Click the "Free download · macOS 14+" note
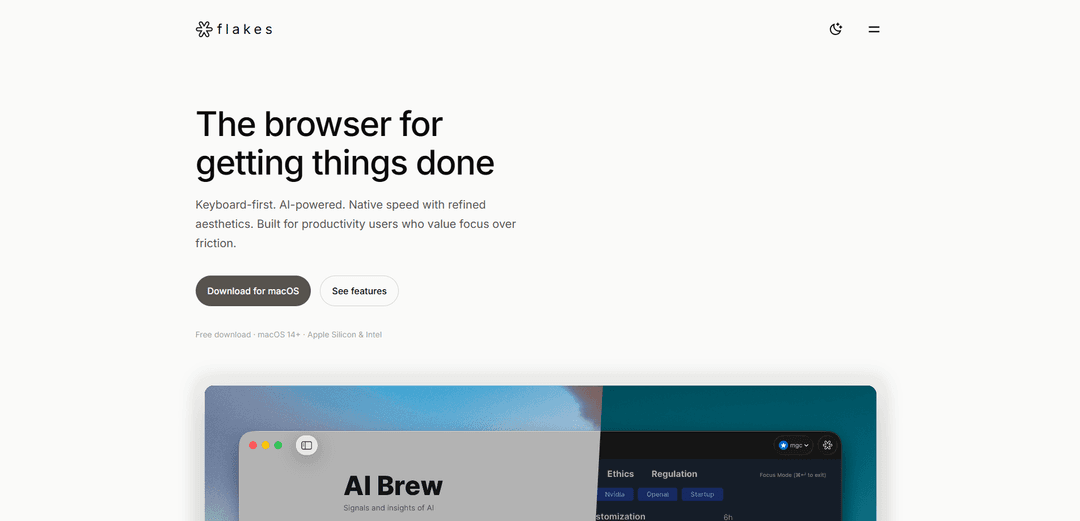The image size is (1080, 521). click(x=289, y=335)
